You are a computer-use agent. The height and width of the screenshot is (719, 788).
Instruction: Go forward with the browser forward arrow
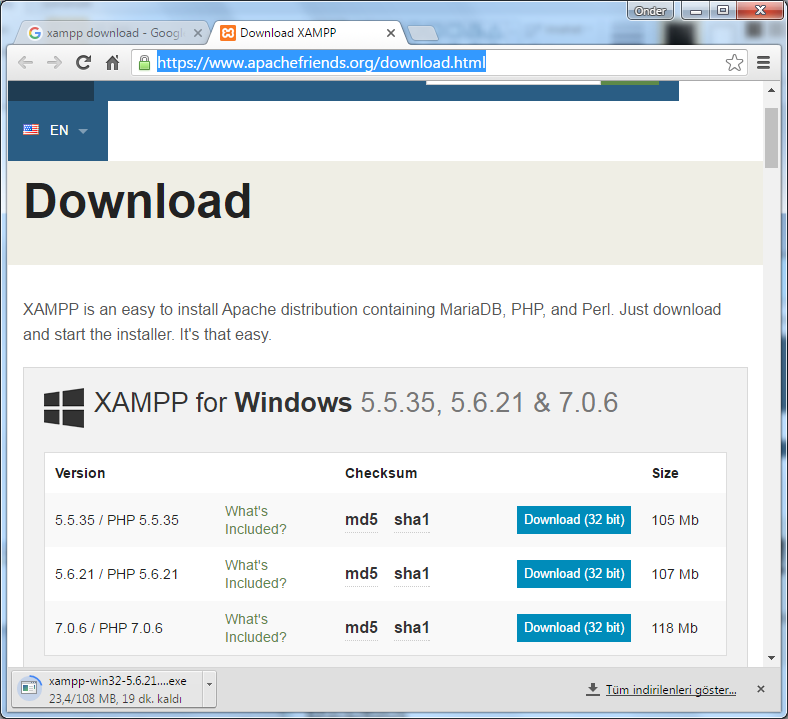point(54,63)
